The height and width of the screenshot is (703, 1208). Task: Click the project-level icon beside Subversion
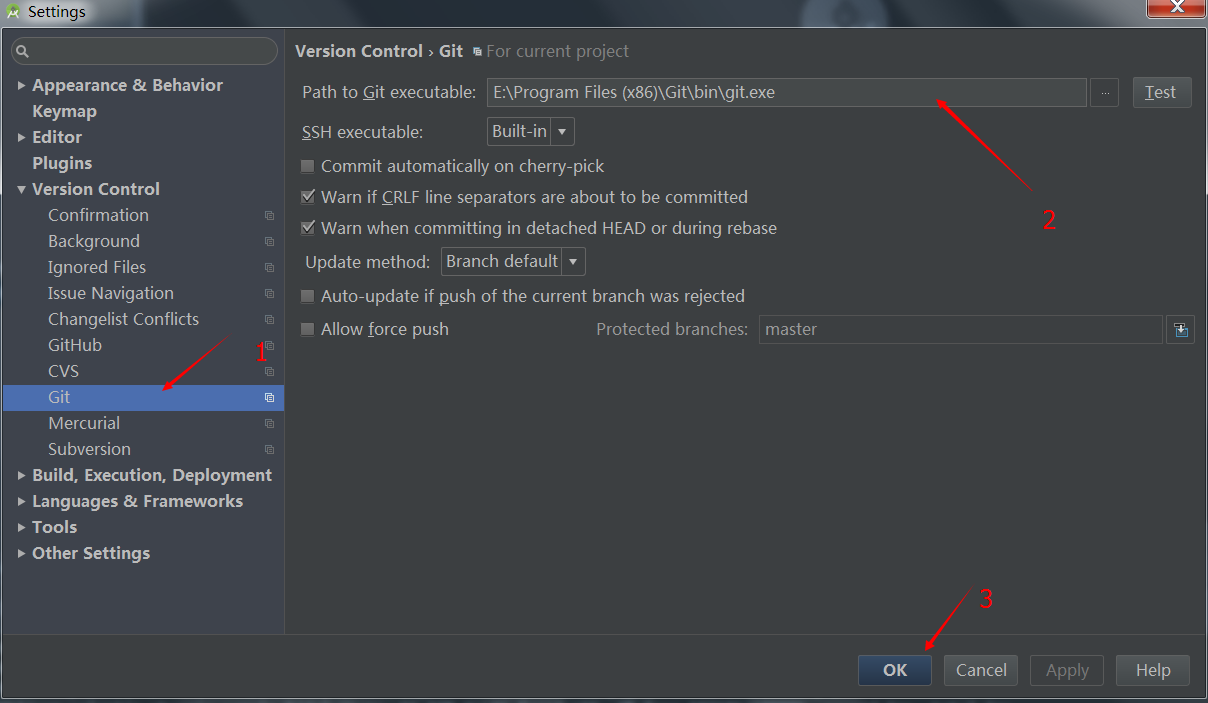pyautogui.click(x=269, y=450)
